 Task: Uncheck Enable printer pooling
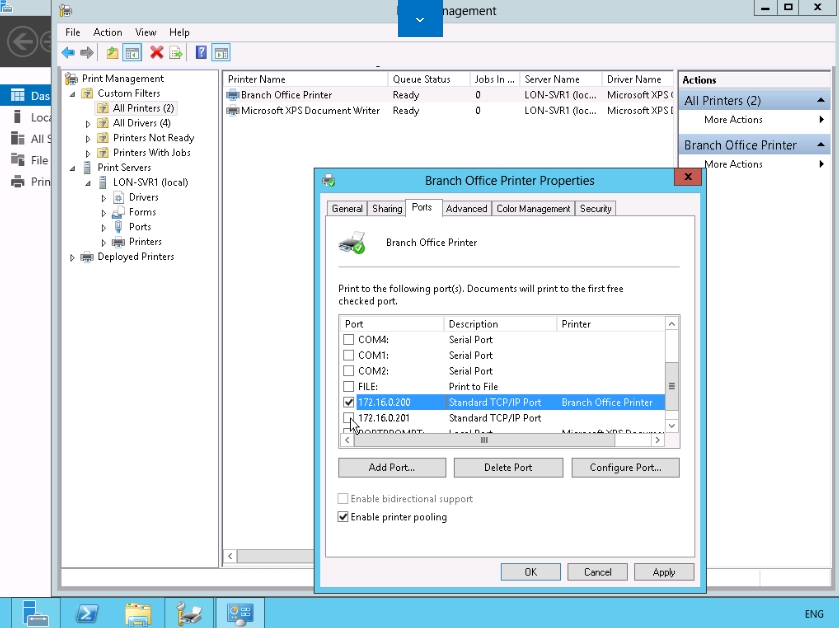344,517
